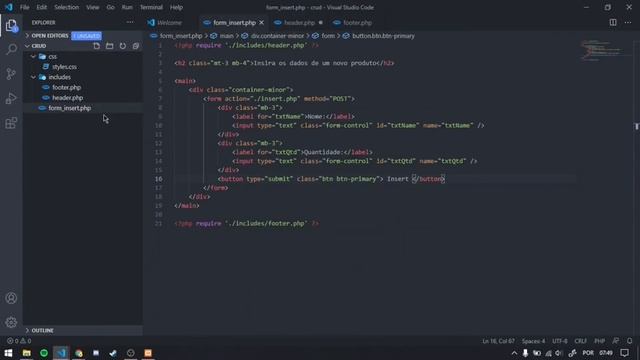640x360 pixels.
Task: Change file encoding UTF-8
Action: click(560, 341)
